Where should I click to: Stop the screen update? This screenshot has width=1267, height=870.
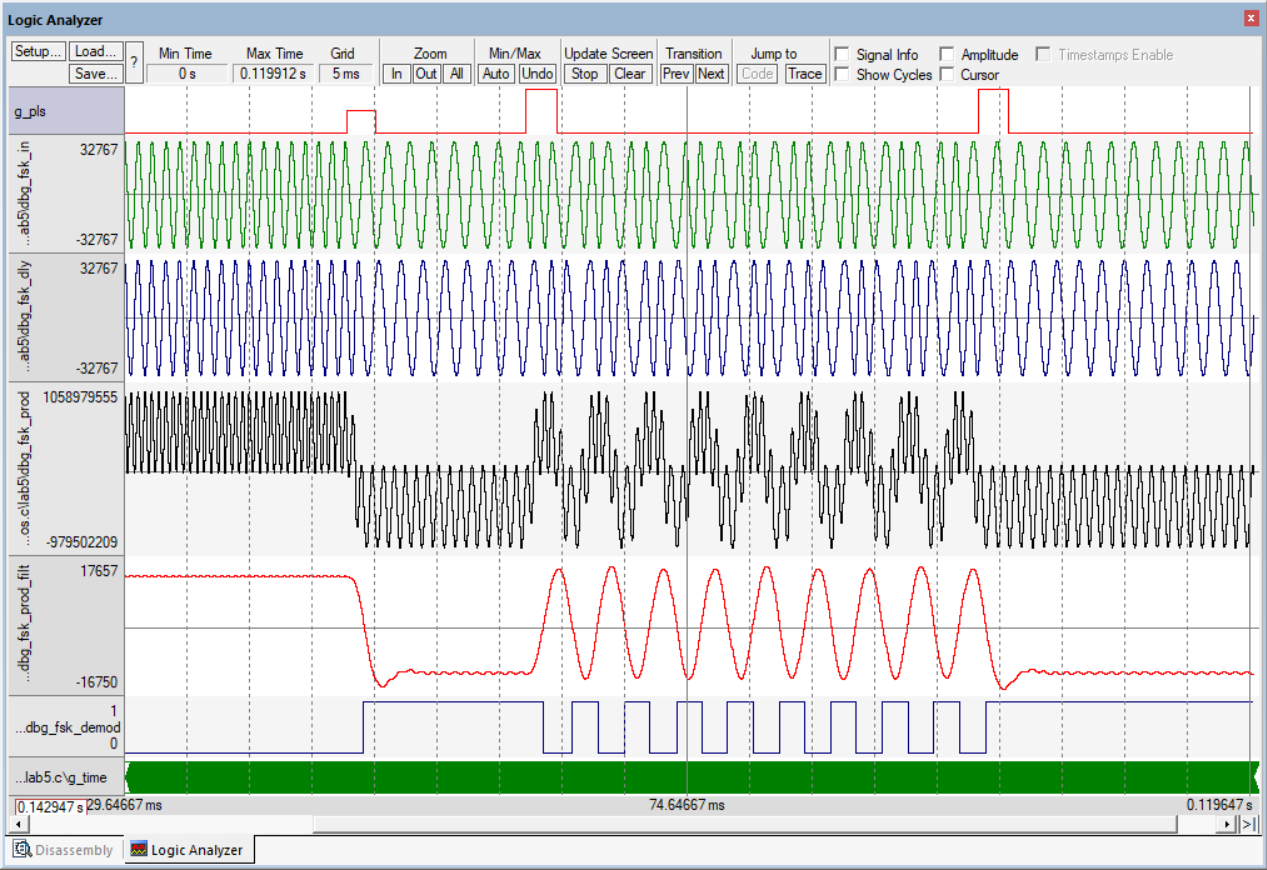585,74
